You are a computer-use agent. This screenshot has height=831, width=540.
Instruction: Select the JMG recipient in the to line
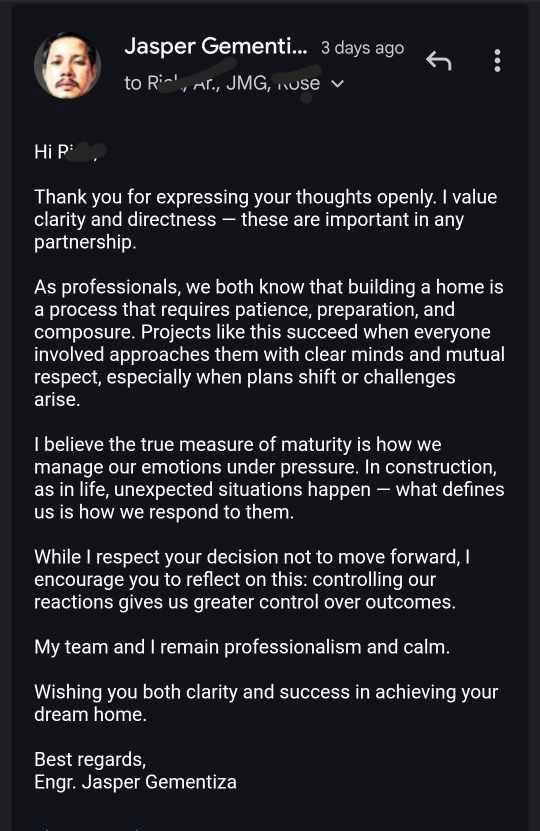tap(247, 83)
